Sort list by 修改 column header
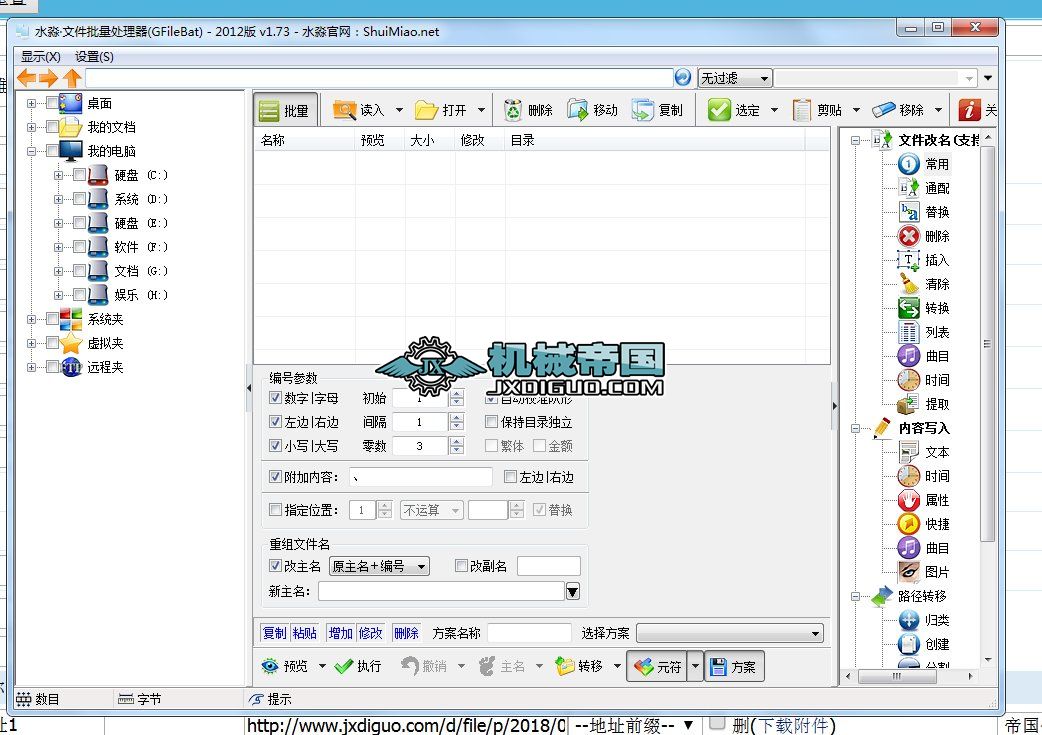The image size is (1042, 735). [480, 140]
